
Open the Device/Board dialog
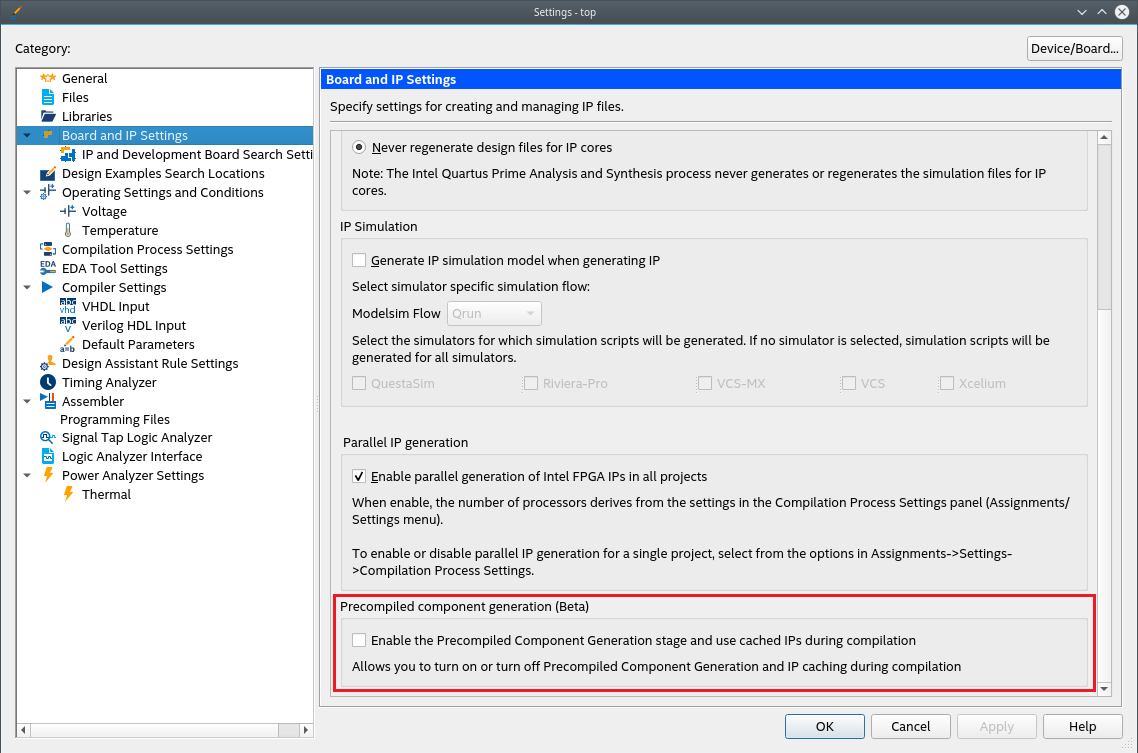tap(1074, 49)
